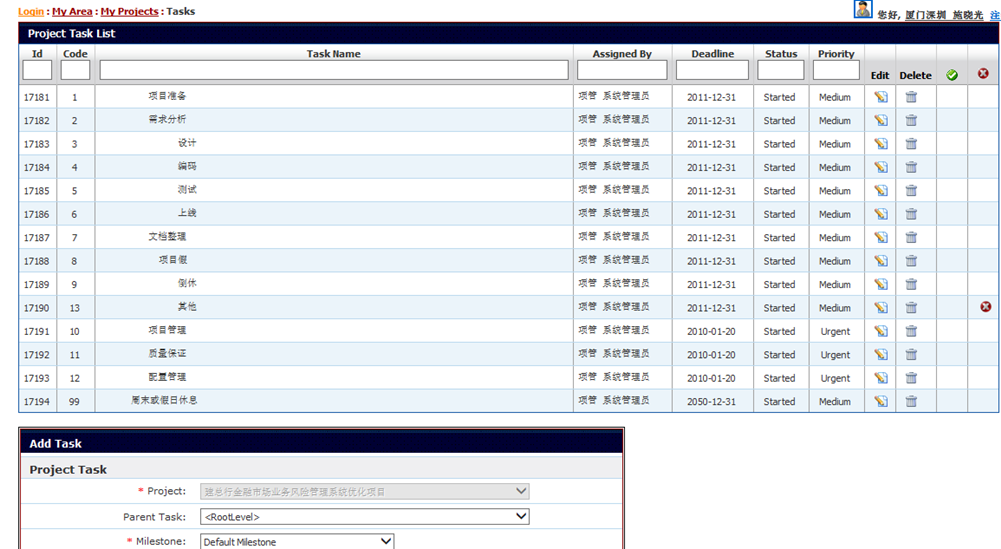The width and height of the screenshot is (1001, 549).
Task: Click the Task Name filter input field
Action: [x=334, y=71]
